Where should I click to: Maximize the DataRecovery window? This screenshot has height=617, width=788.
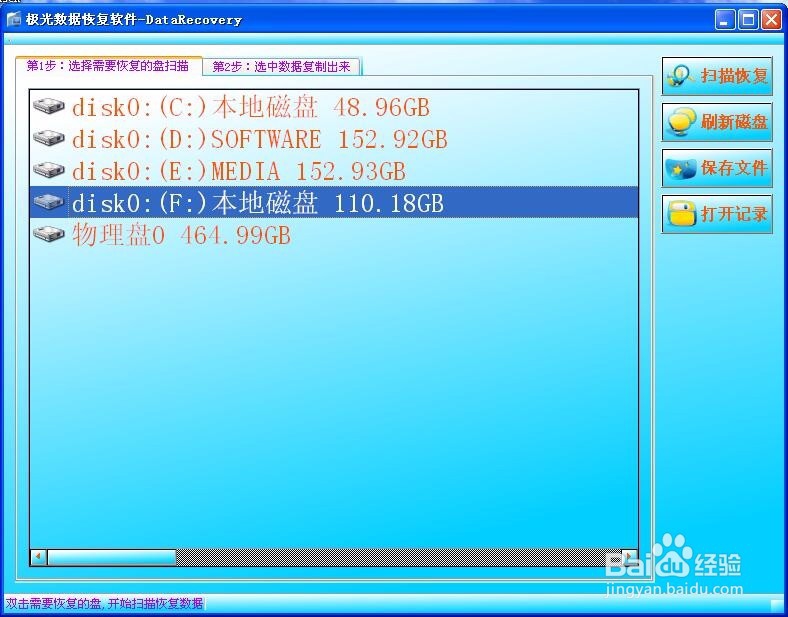[748, 20]
